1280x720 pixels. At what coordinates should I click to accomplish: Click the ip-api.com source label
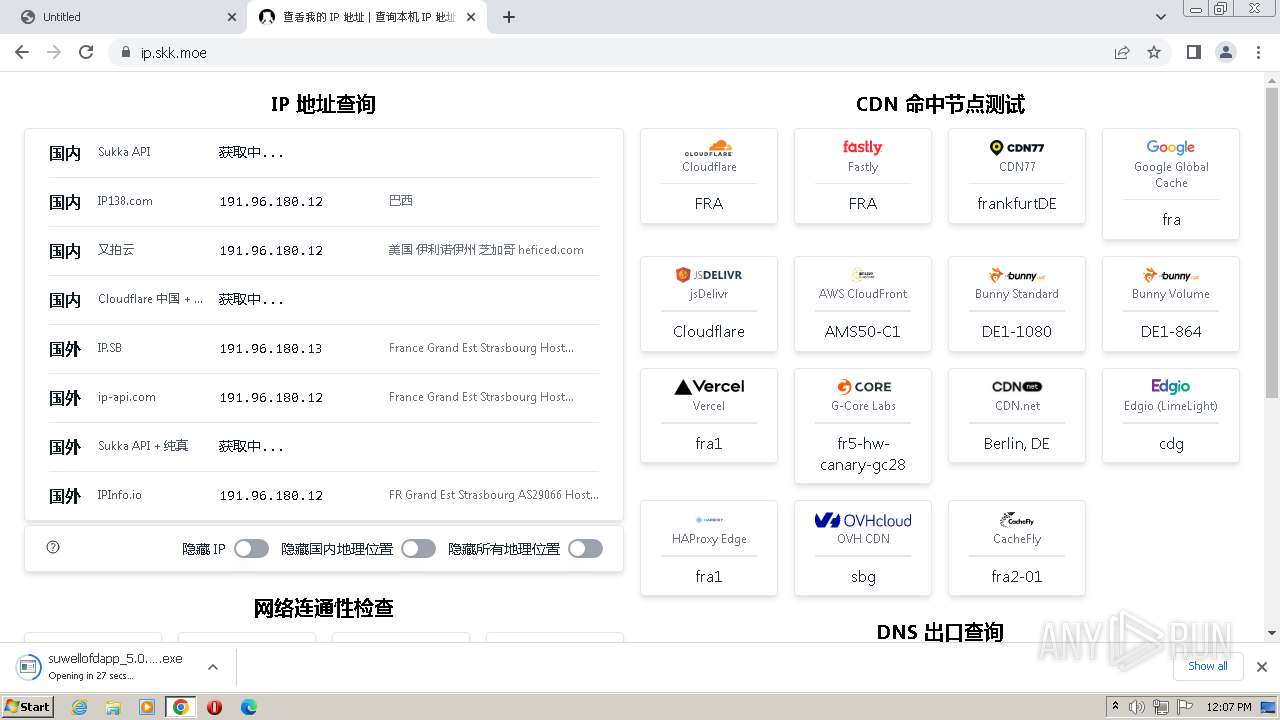click(127, 397)
